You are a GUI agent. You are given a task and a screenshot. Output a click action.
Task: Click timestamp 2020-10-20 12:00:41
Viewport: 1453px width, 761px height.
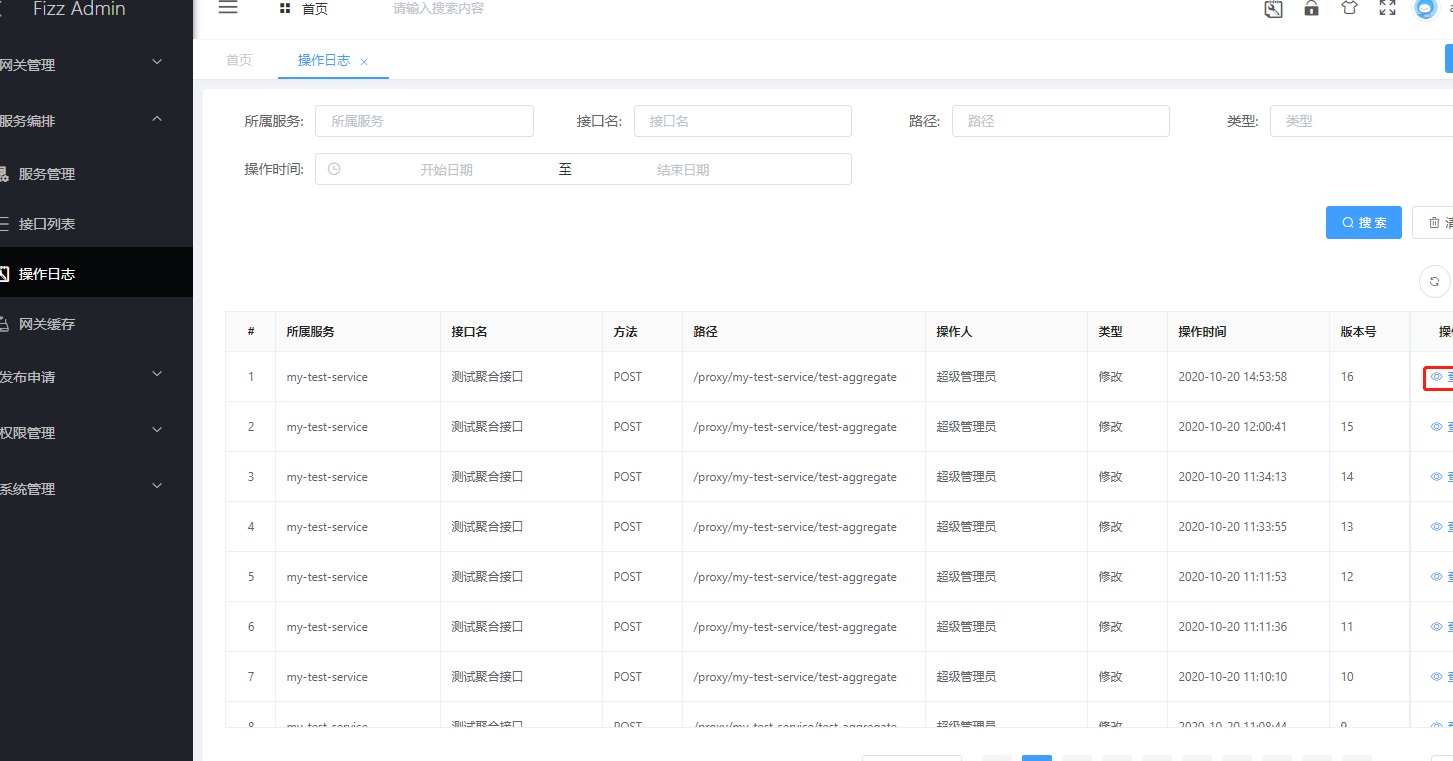[1232, 427]
